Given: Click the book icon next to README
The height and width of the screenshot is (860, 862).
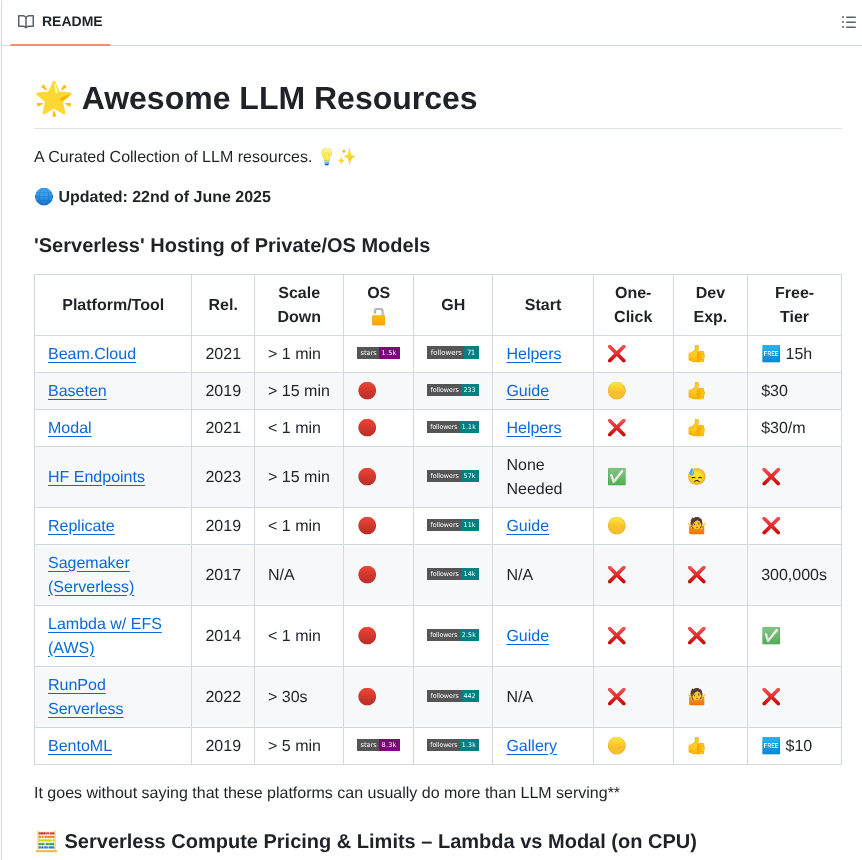Looking at the screenshot, I should 26,21.
